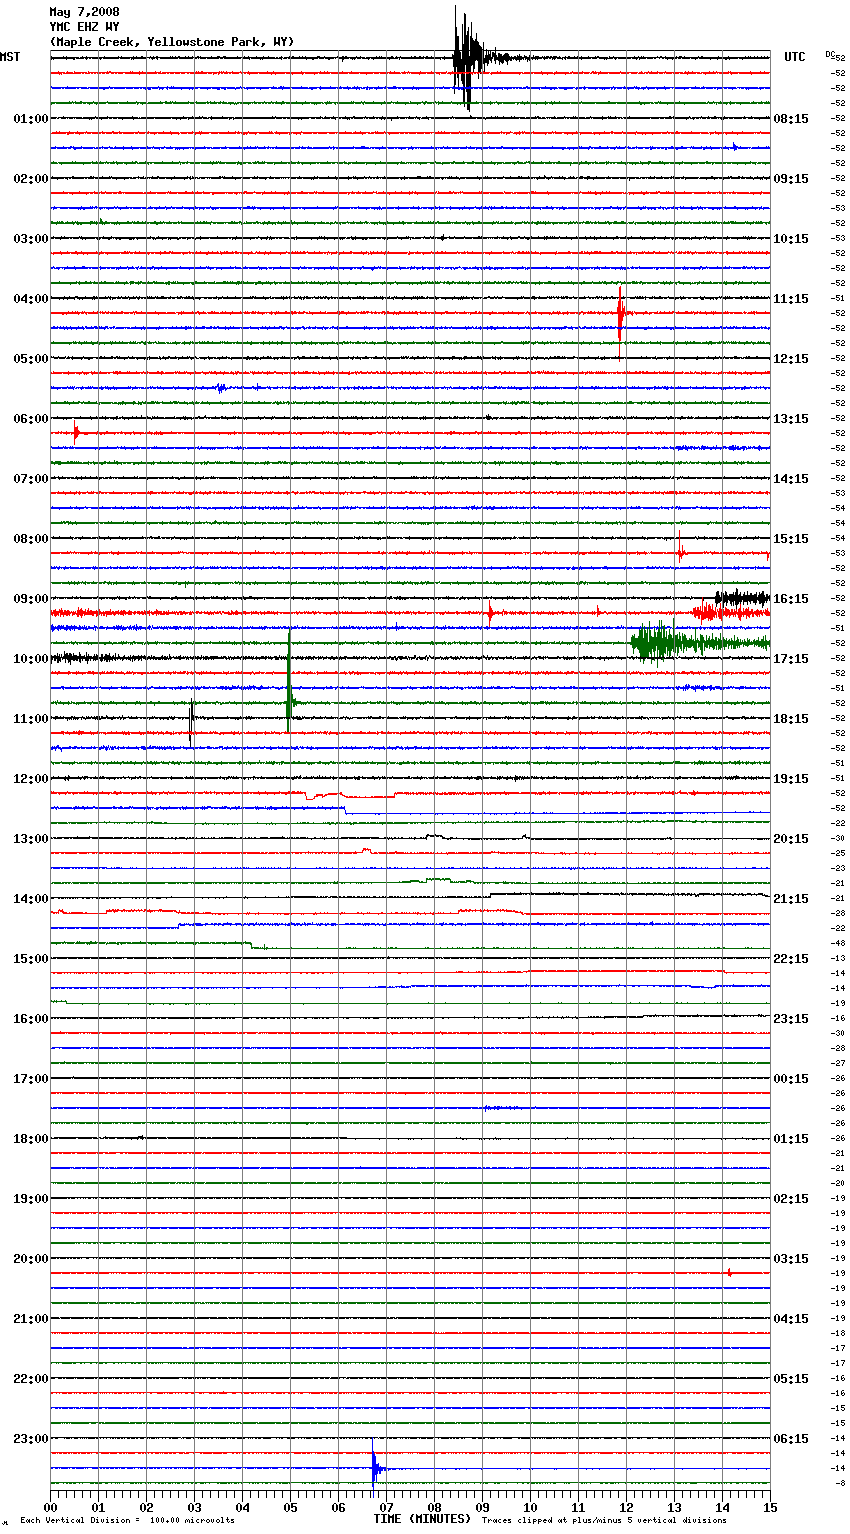Click the 20:00 MST time label
The height and width of the screenshot is (1534, 850).
[x=30, y=1259]
